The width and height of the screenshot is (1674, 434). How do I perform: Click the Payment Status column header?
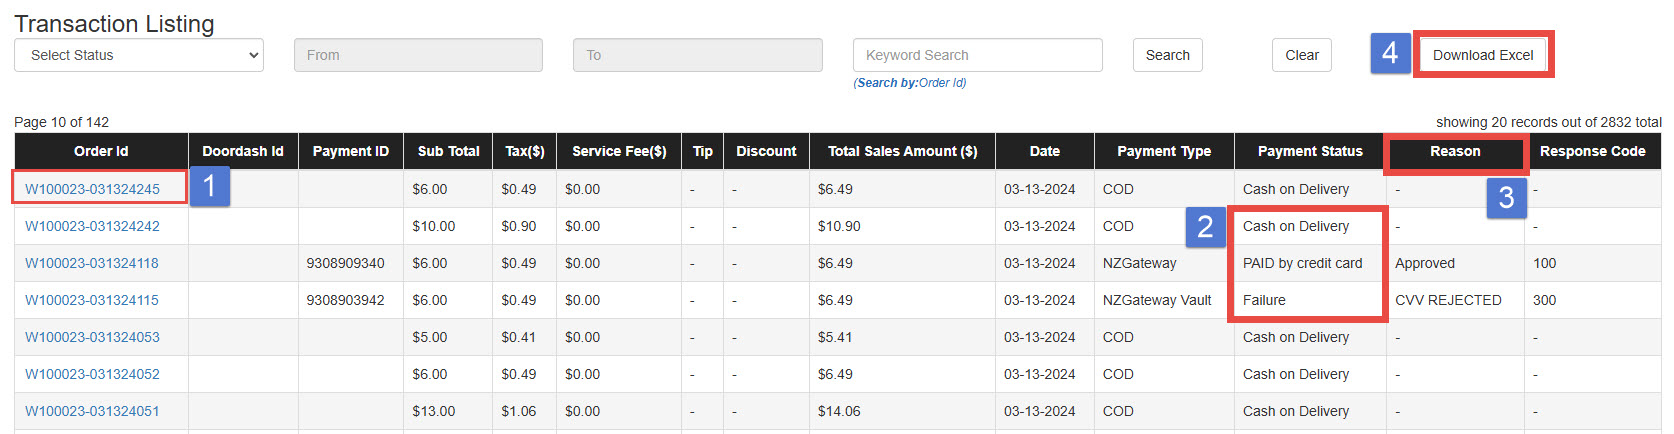[1309, 151]
